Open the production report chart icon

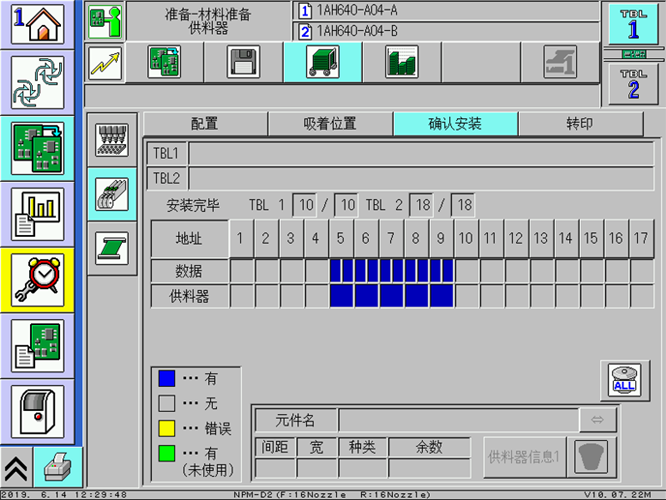coord(38,215)
